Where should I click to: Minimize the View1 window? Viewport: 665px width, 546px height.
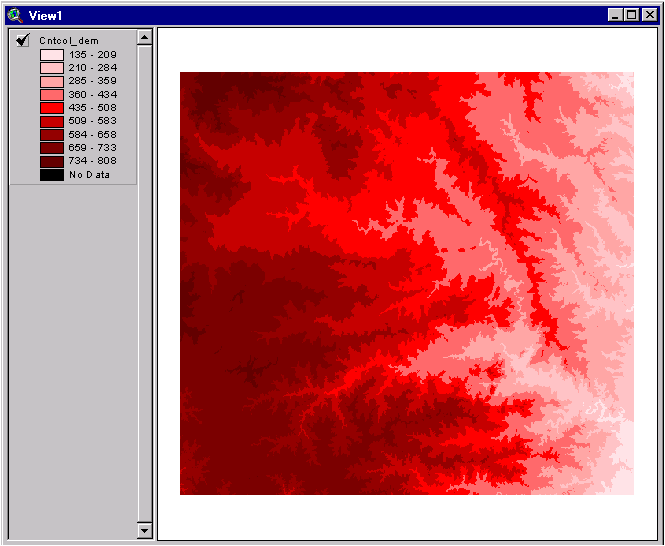pos(614,15)
